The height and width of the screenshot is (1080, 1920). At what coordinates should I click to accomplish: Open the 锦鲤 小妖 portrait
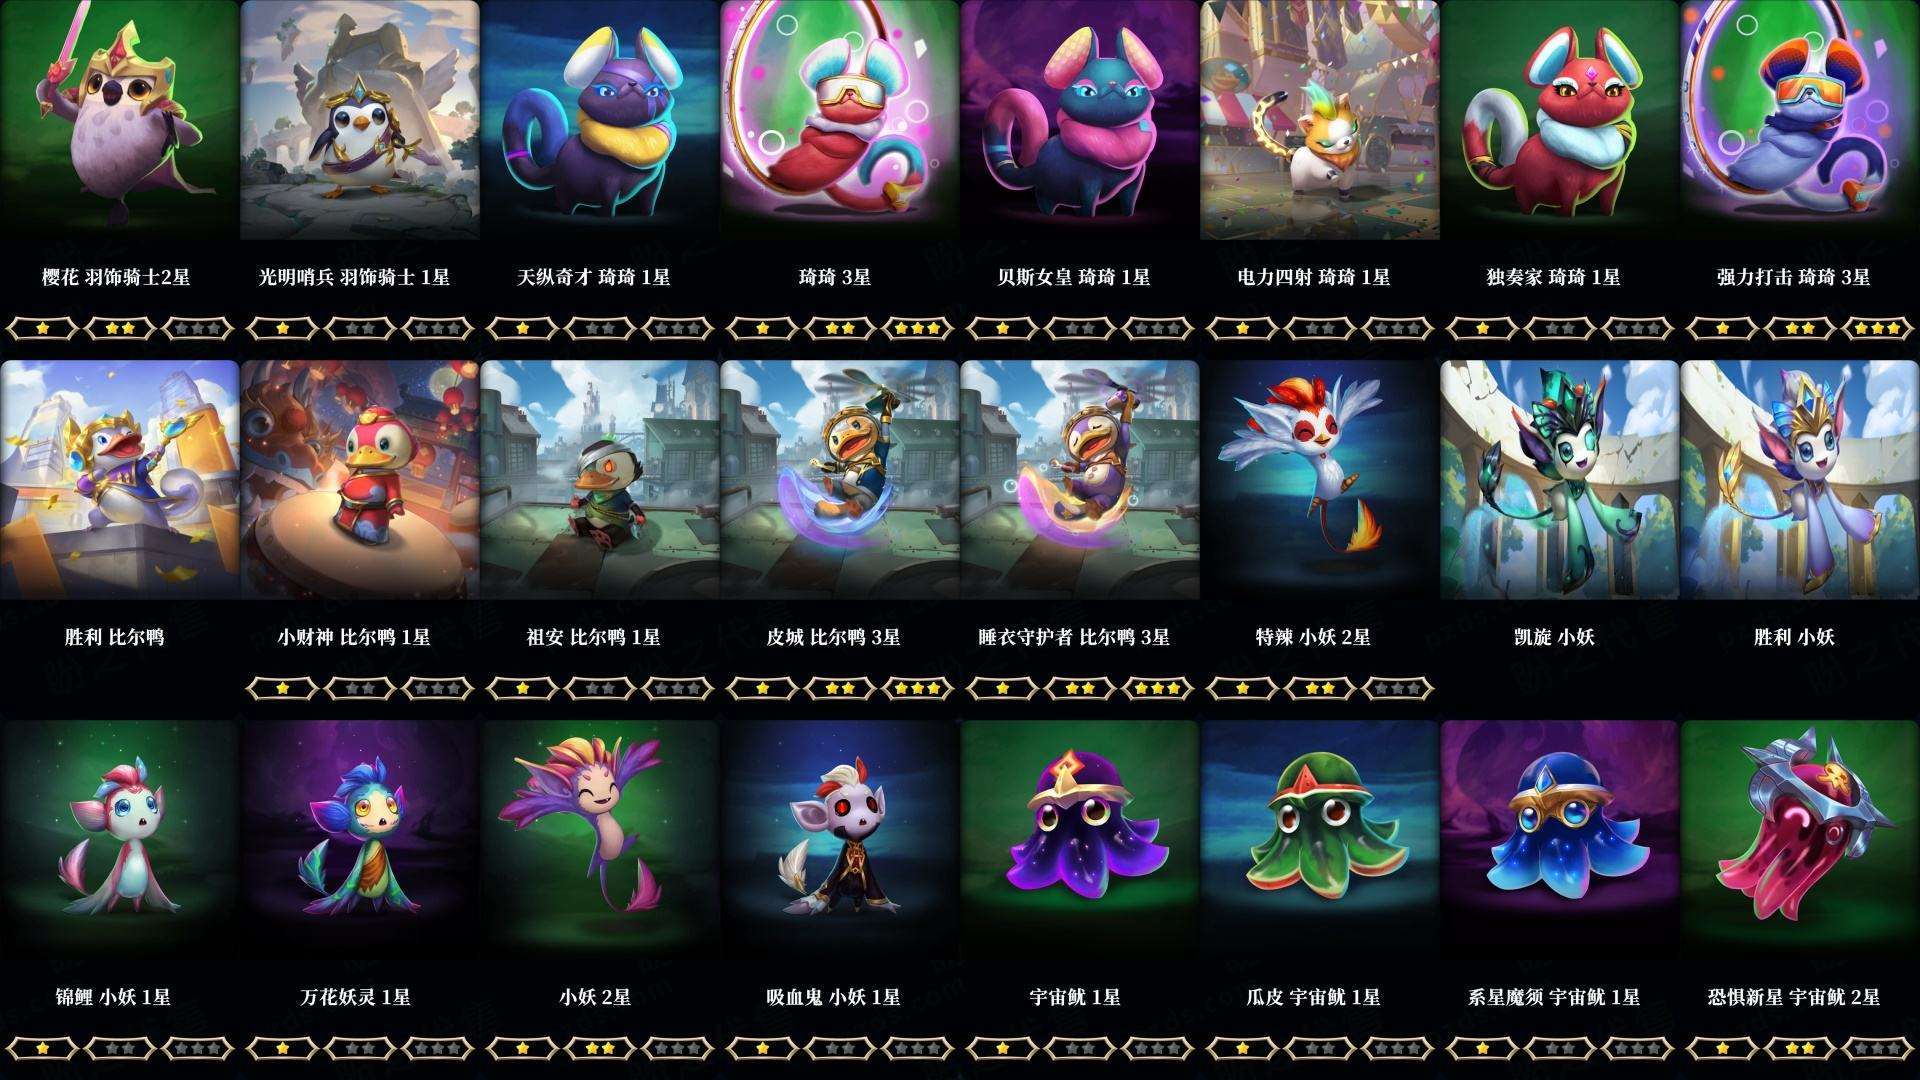click(120, 840)
